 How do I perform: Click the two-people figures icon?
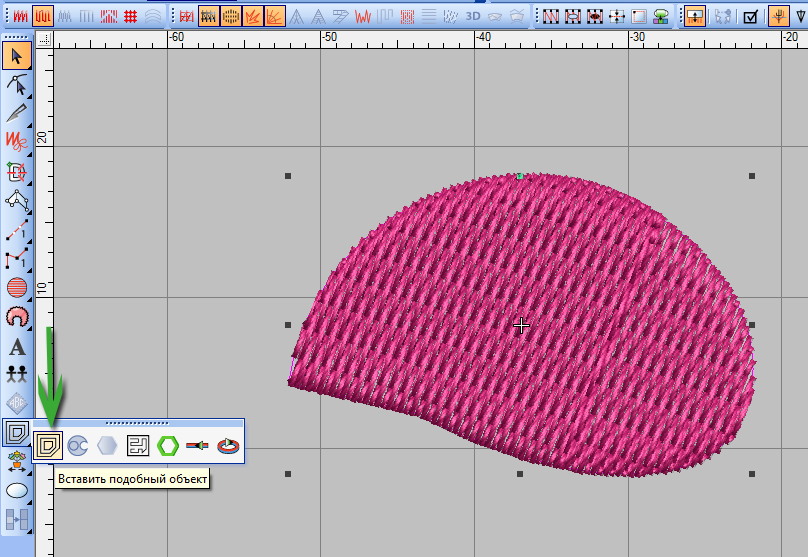pyautogui.click(x=16, y=375)
